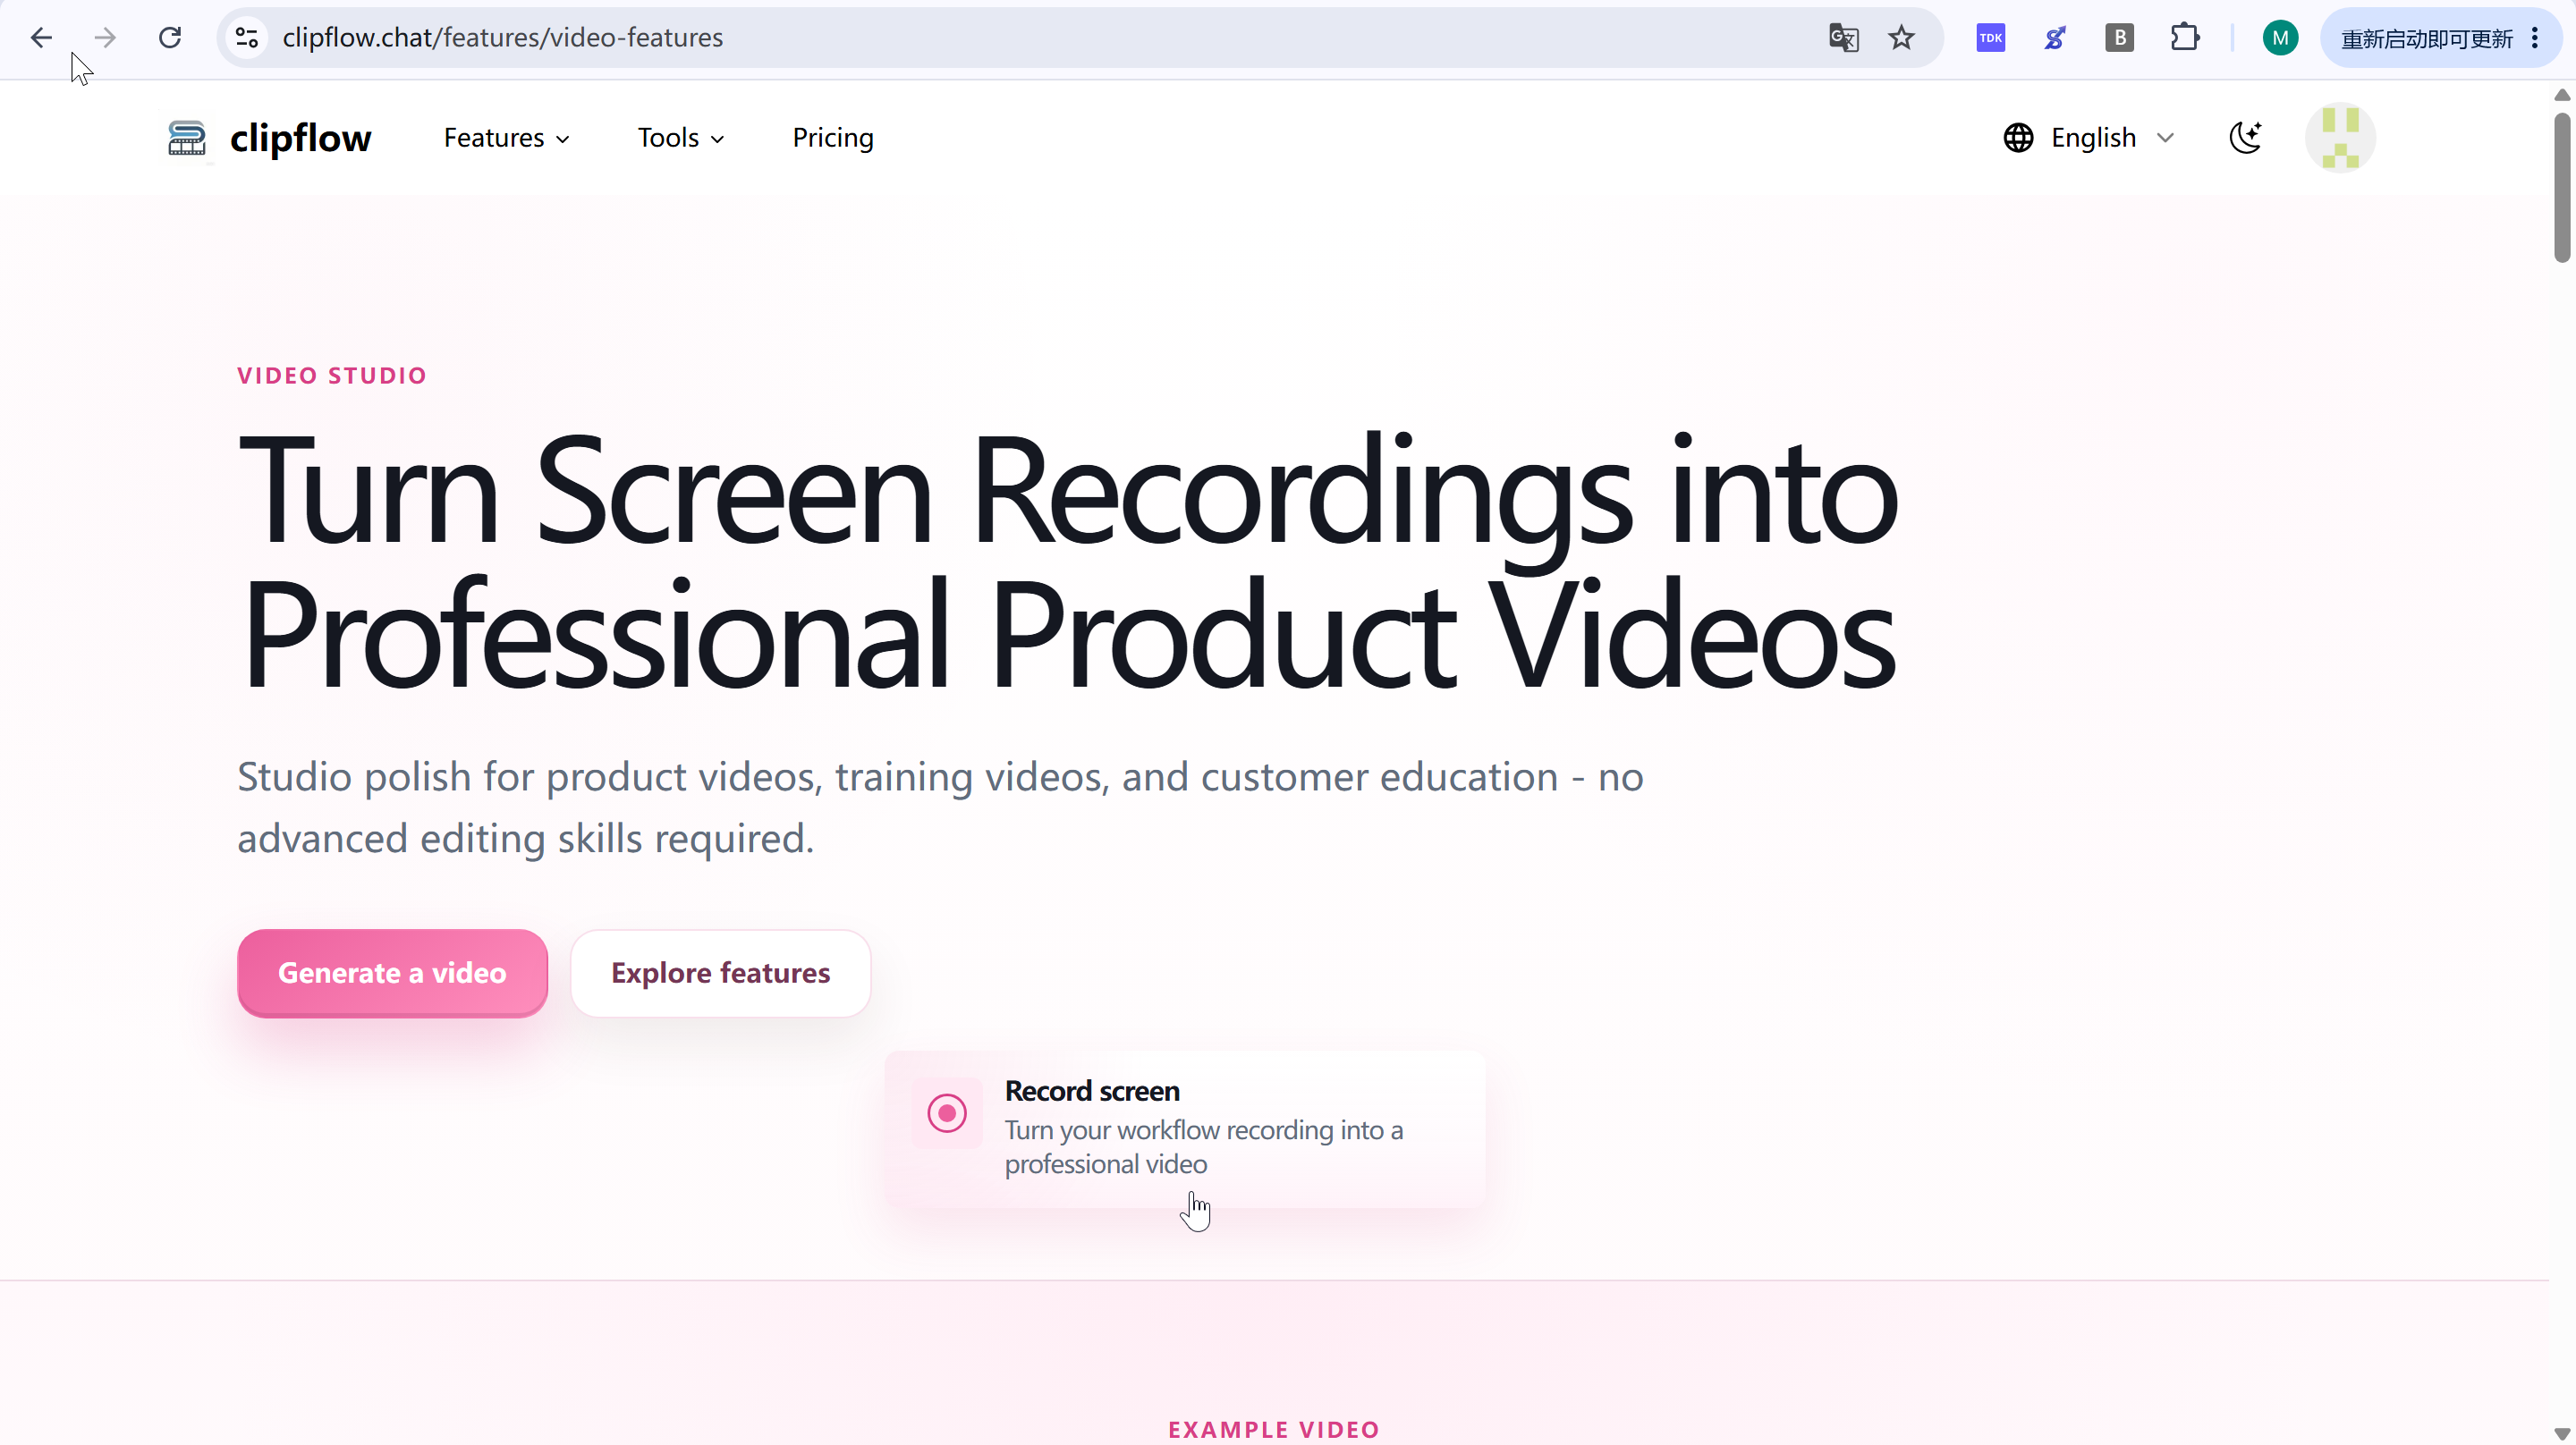Open the Chrome profile M avatar
The height and width of the screenshot is (1445, 2576).
pos(2280,38)
